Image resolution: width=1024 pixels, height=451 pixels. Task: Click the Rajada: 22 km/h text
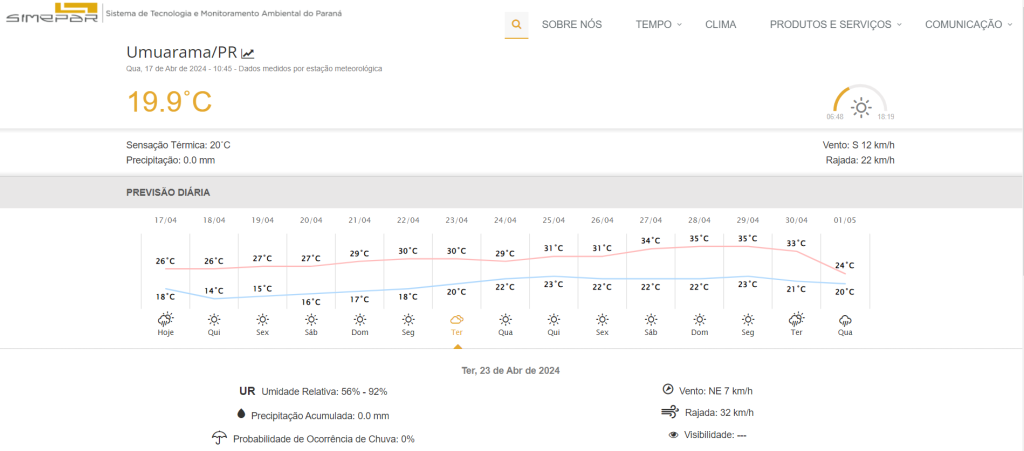click(x=860, y=160)
